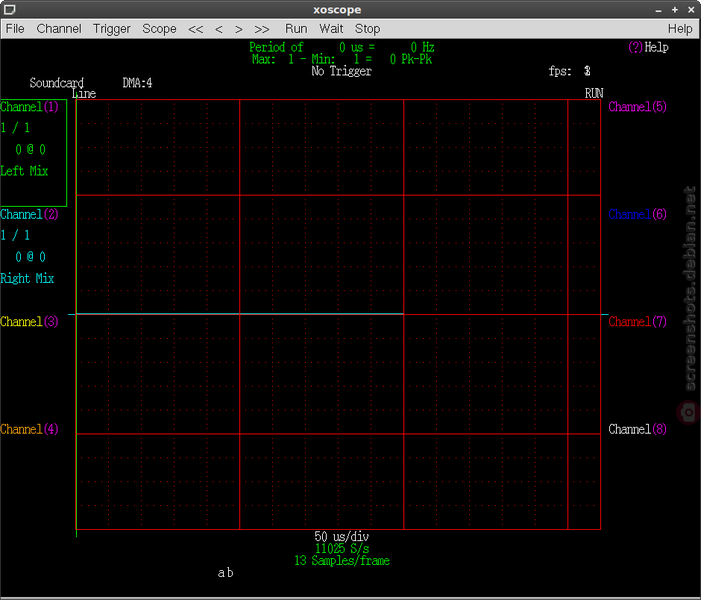Image resolution: width=701 pixels, height=600 pixels.
Task: Select Channel(2) label
Action: coord(30,214)
